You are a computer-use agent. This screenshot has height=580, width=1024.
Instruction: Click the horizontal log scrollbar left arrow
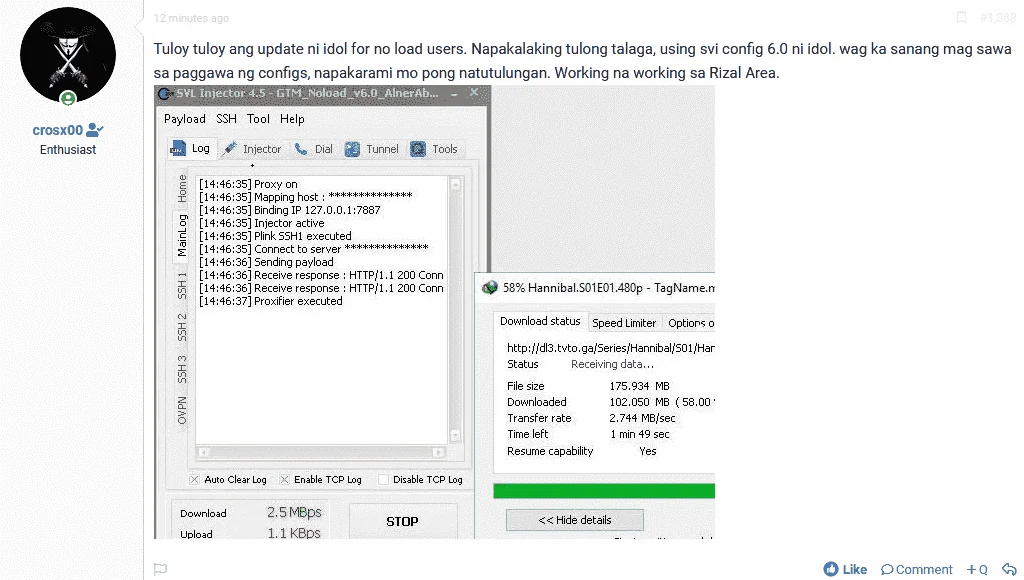tap(204, 452)
